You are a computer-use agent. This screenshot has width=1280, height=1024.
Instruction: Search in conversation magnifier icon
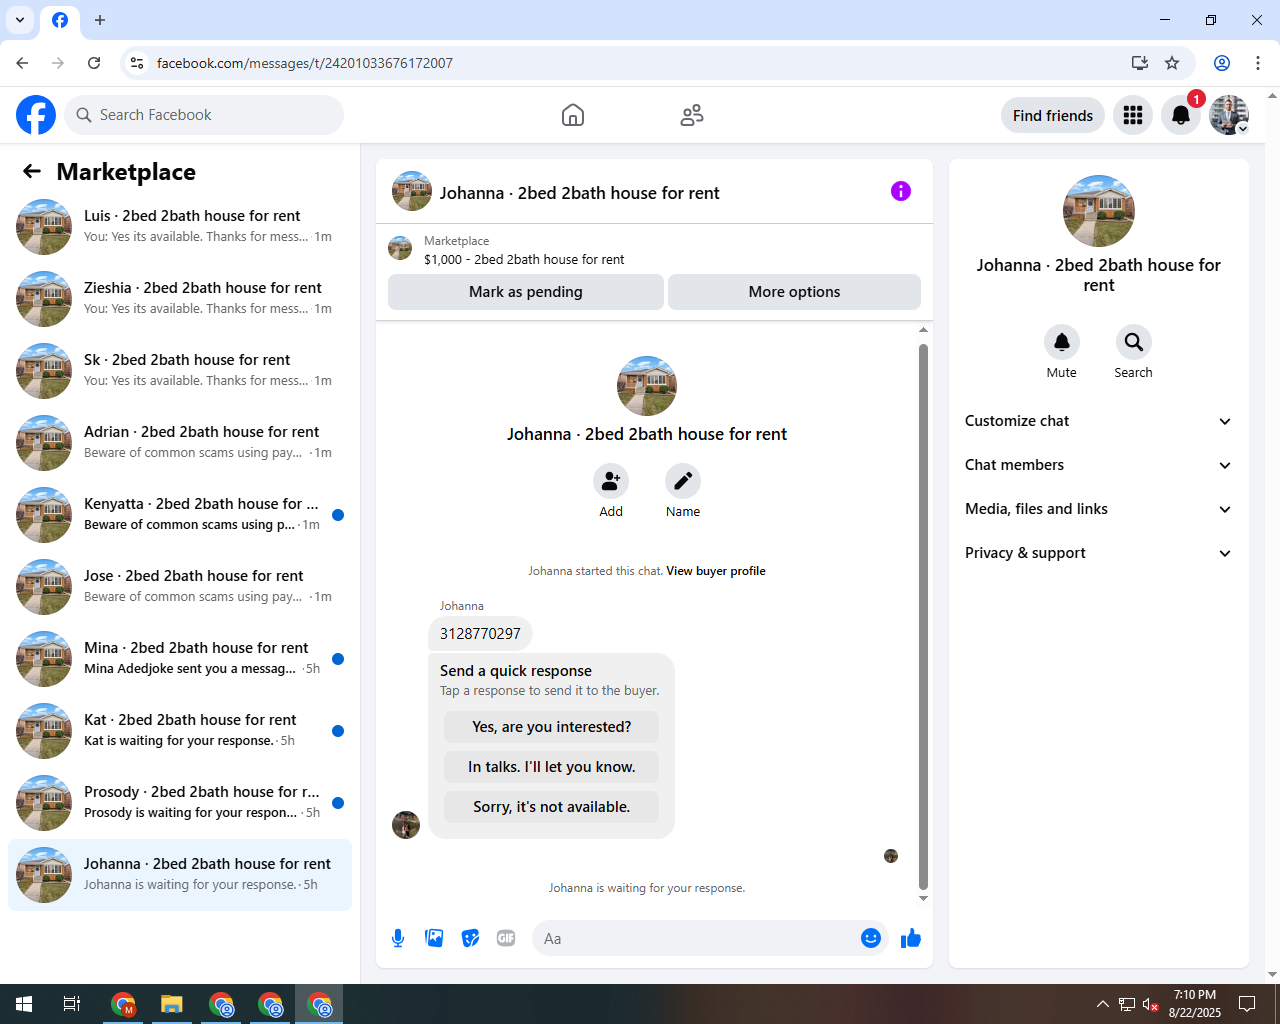point(1134,342)
